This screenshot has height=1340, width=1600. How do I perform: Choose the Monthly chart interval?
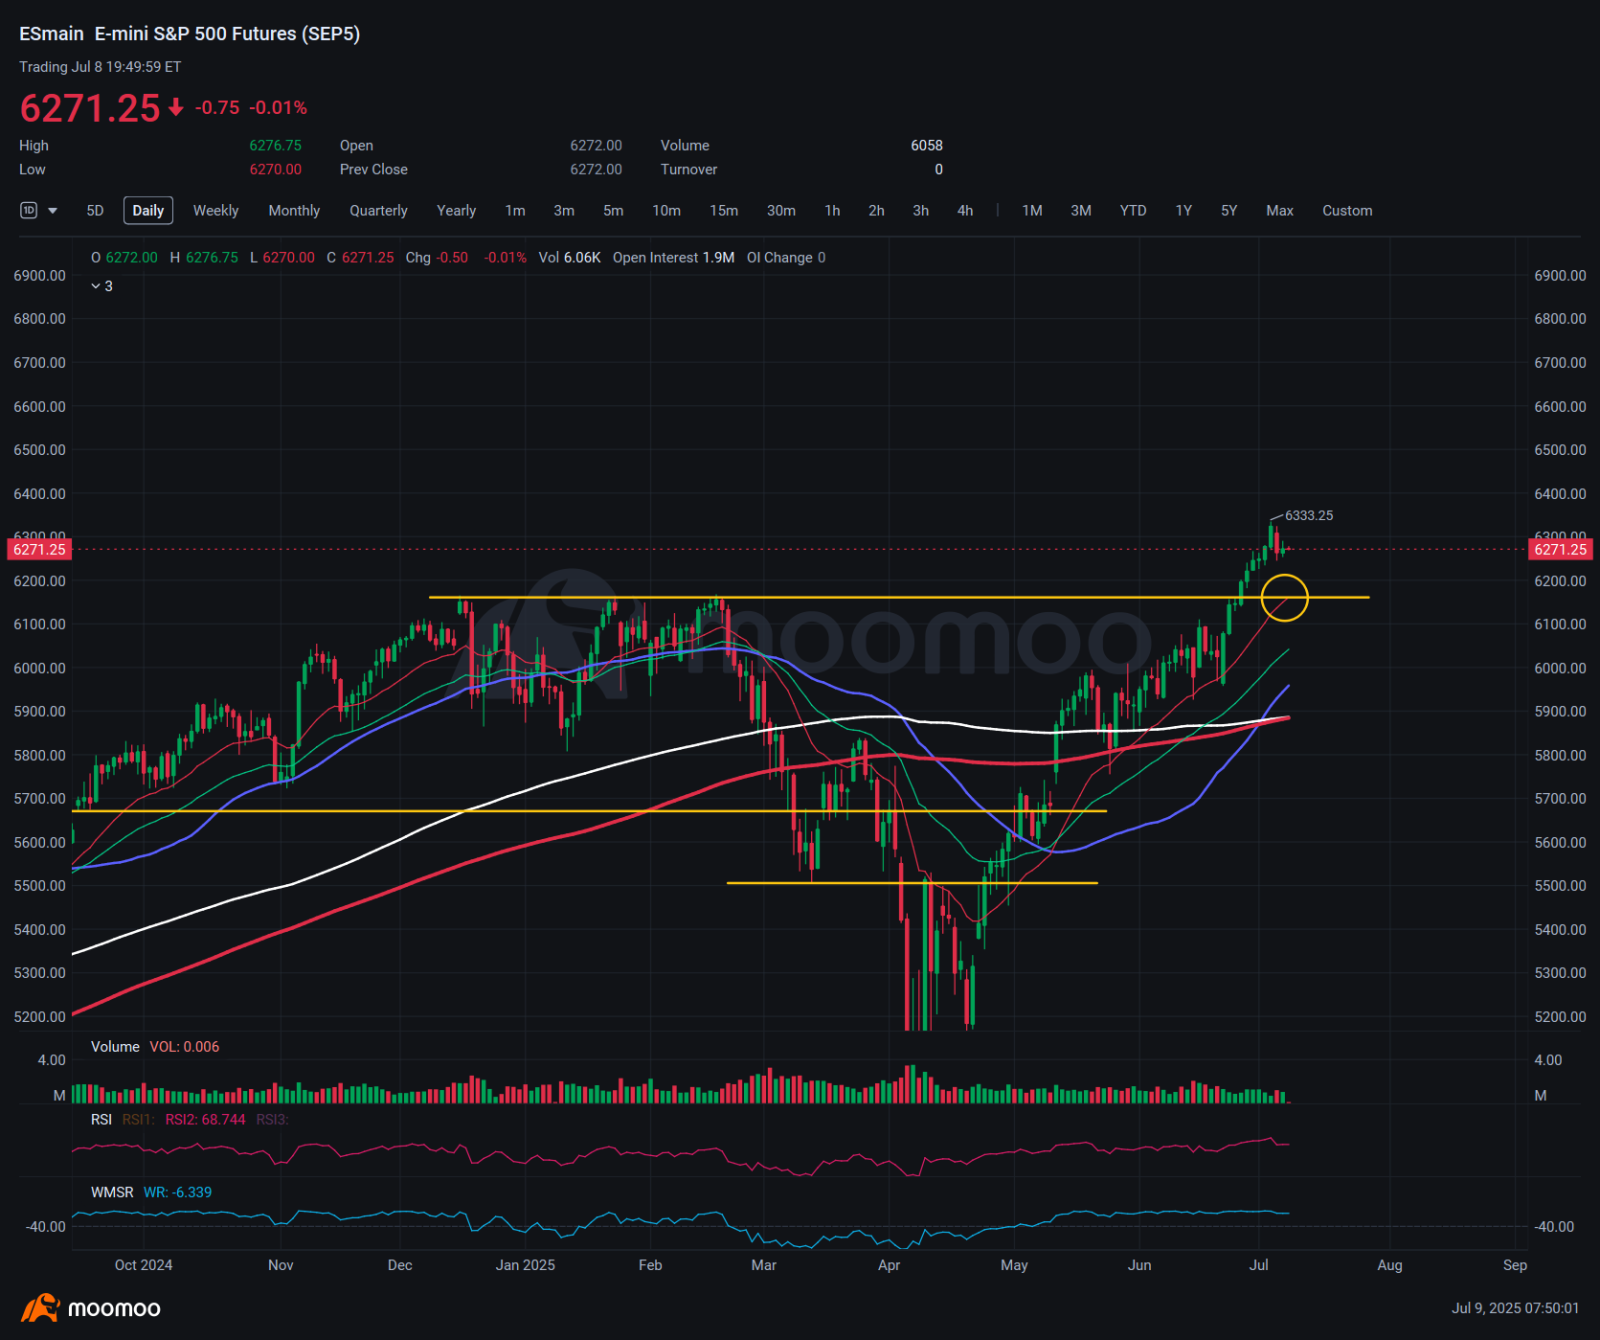[294, 211]
